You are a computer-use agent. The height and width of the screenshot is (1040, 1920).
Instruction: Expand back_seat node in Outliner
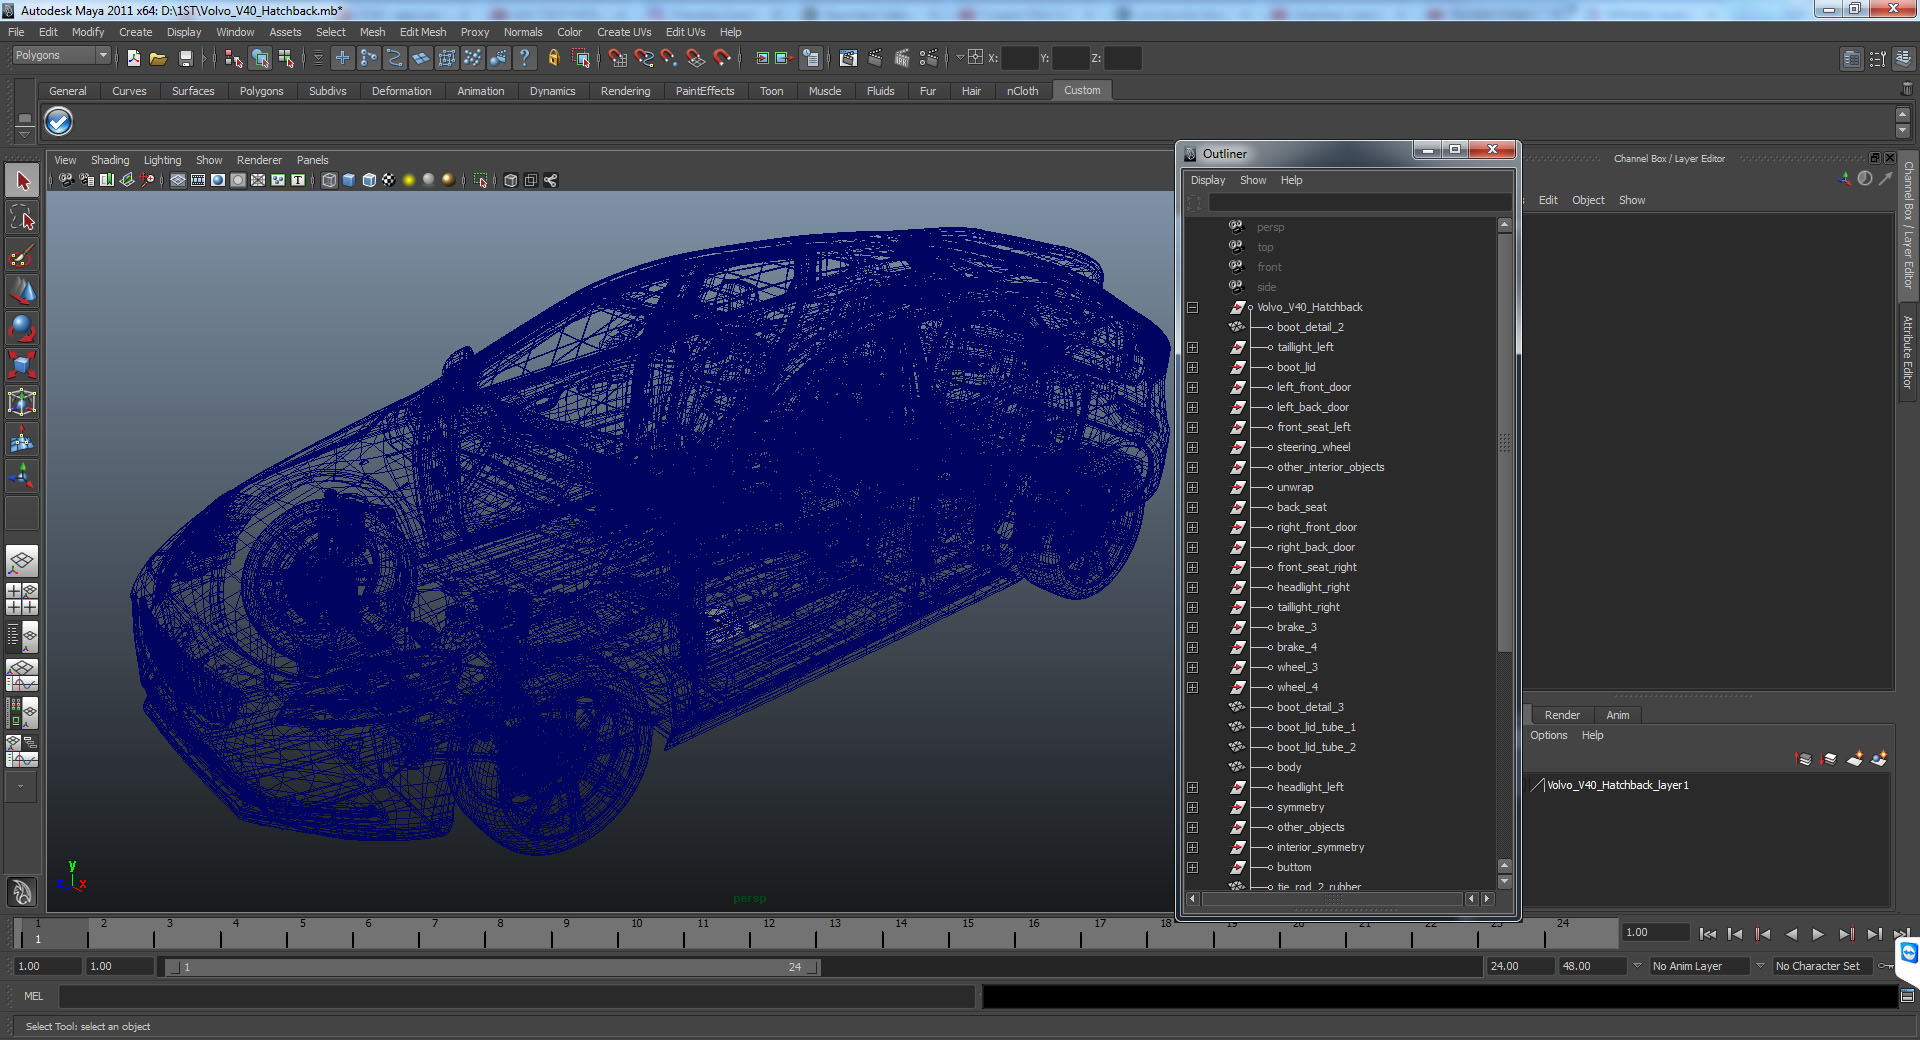tap(1192, 507)
